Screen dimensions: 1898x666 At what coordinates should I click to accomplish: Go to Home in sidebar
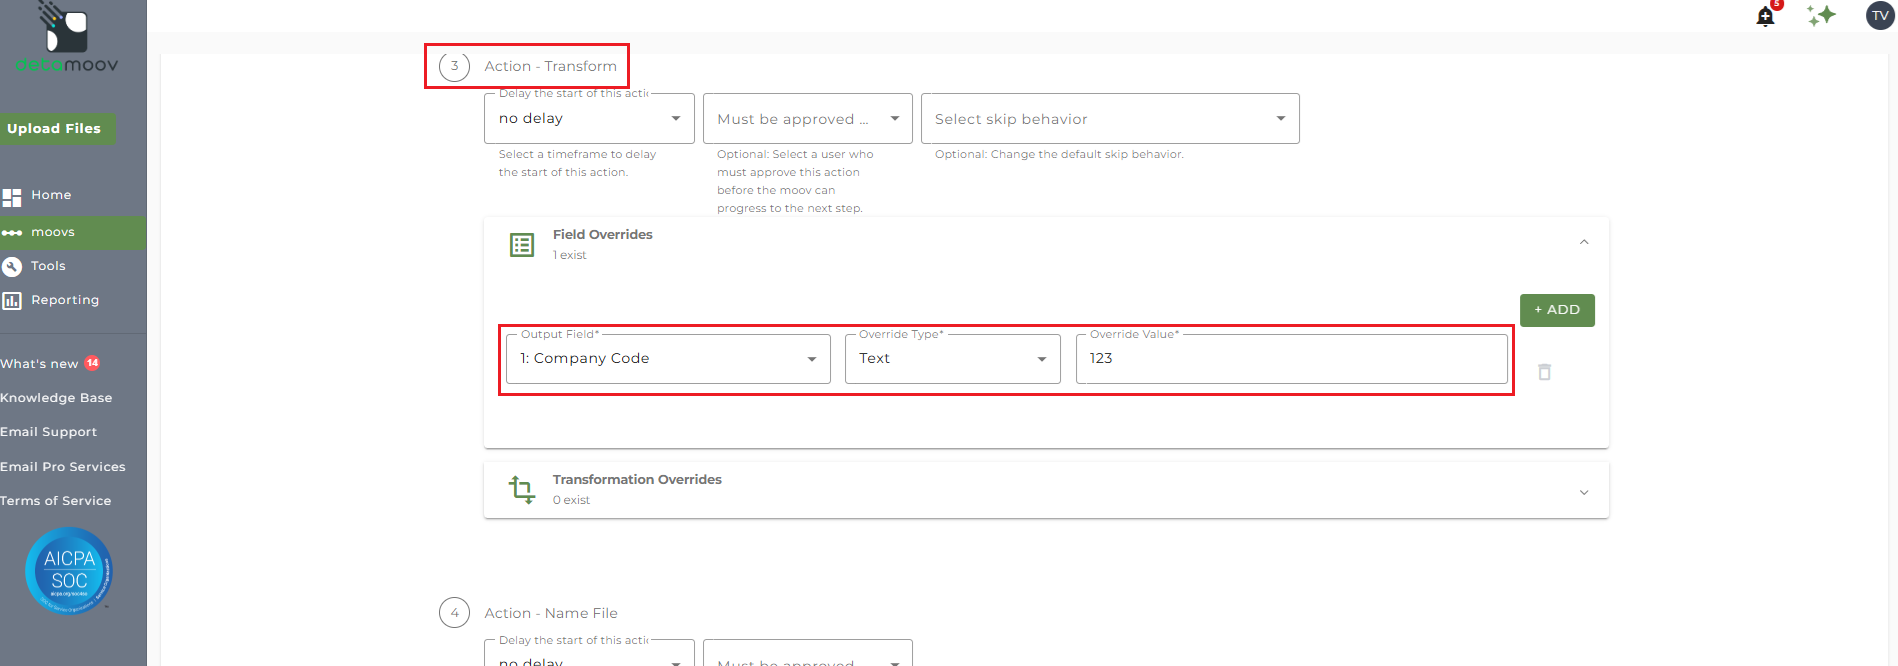(x=50, y=195)
